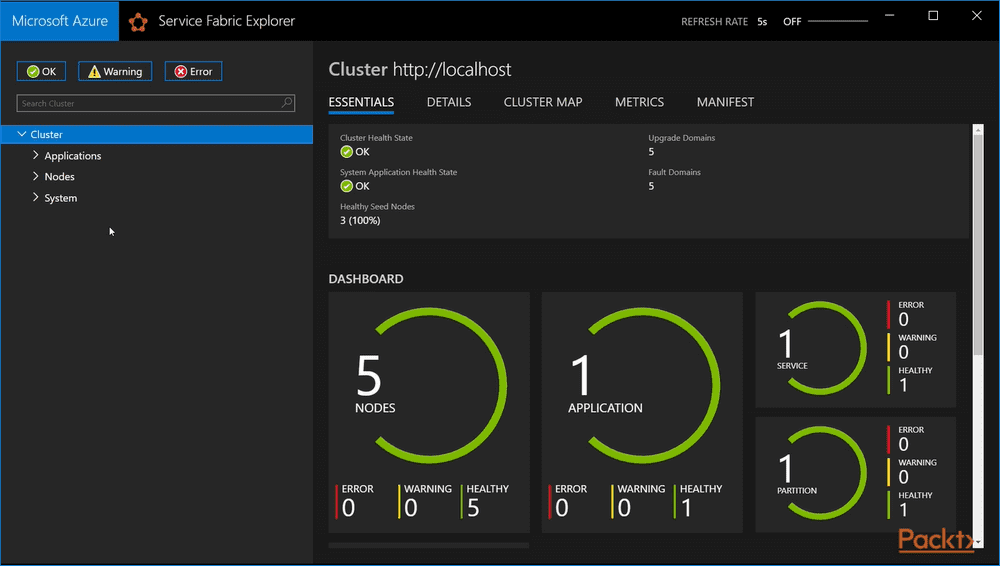Viewport: 1000px width, 566px height.
Task: Toggle the OK health filter
Action: click(41, 71)
